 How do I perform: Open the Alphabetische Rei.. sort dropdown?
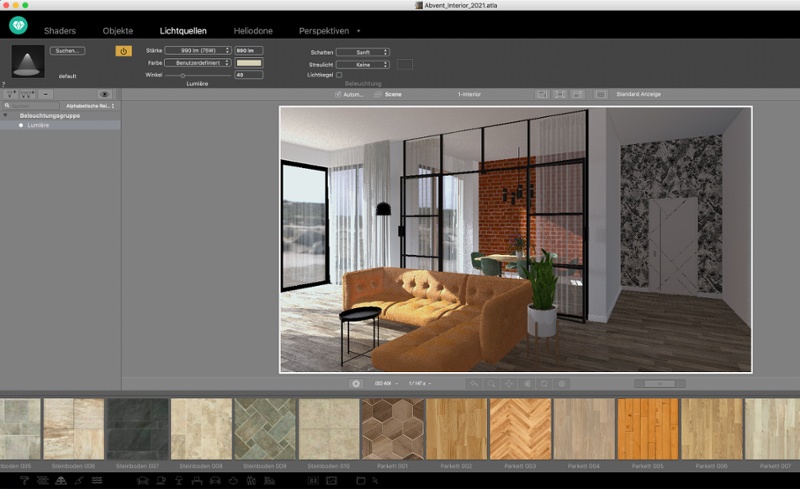tap(90, 106)
